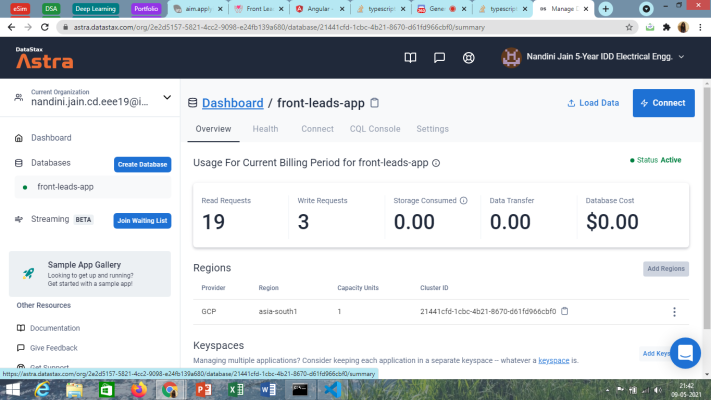Copy the Cluster ID with clipboard icon
The width and height of the screenshot is (711, 400).
(x=565, y=311)
